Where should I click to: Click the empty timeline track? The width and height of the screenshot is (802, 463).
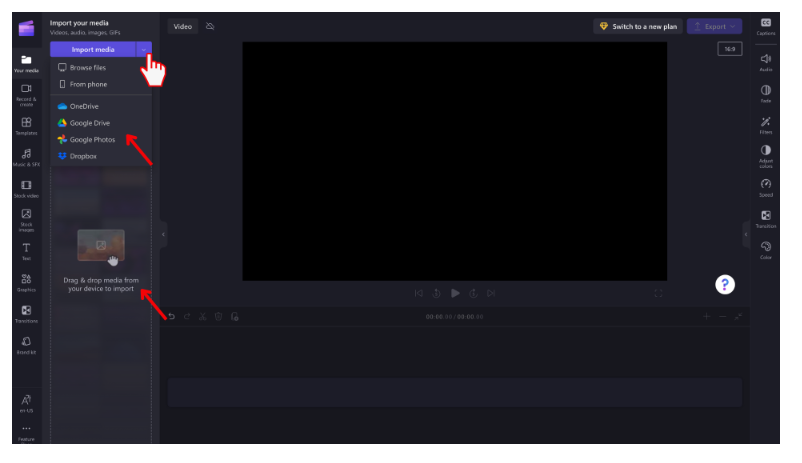pos(455,393)
